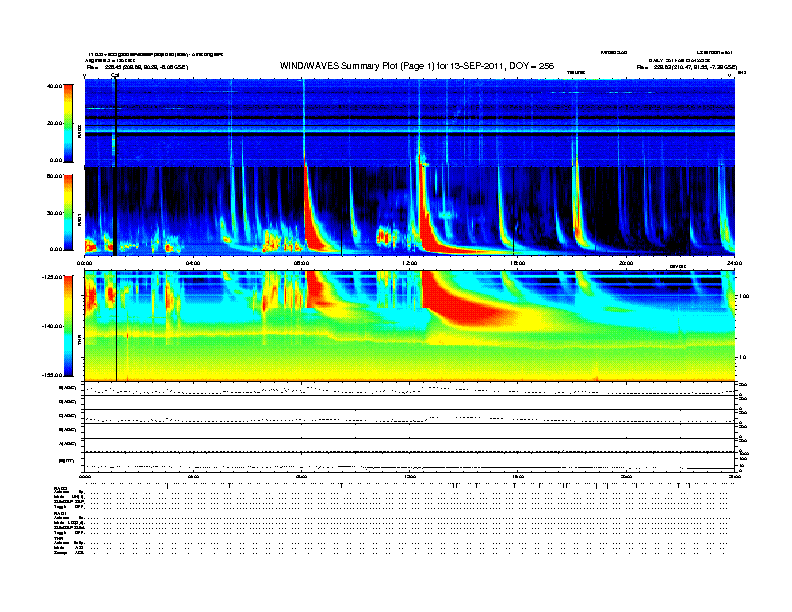Click the 10 label on the TNR right axis
Image resolution: width=792 pixels, height=612 pixels.
tap(744, 357)
